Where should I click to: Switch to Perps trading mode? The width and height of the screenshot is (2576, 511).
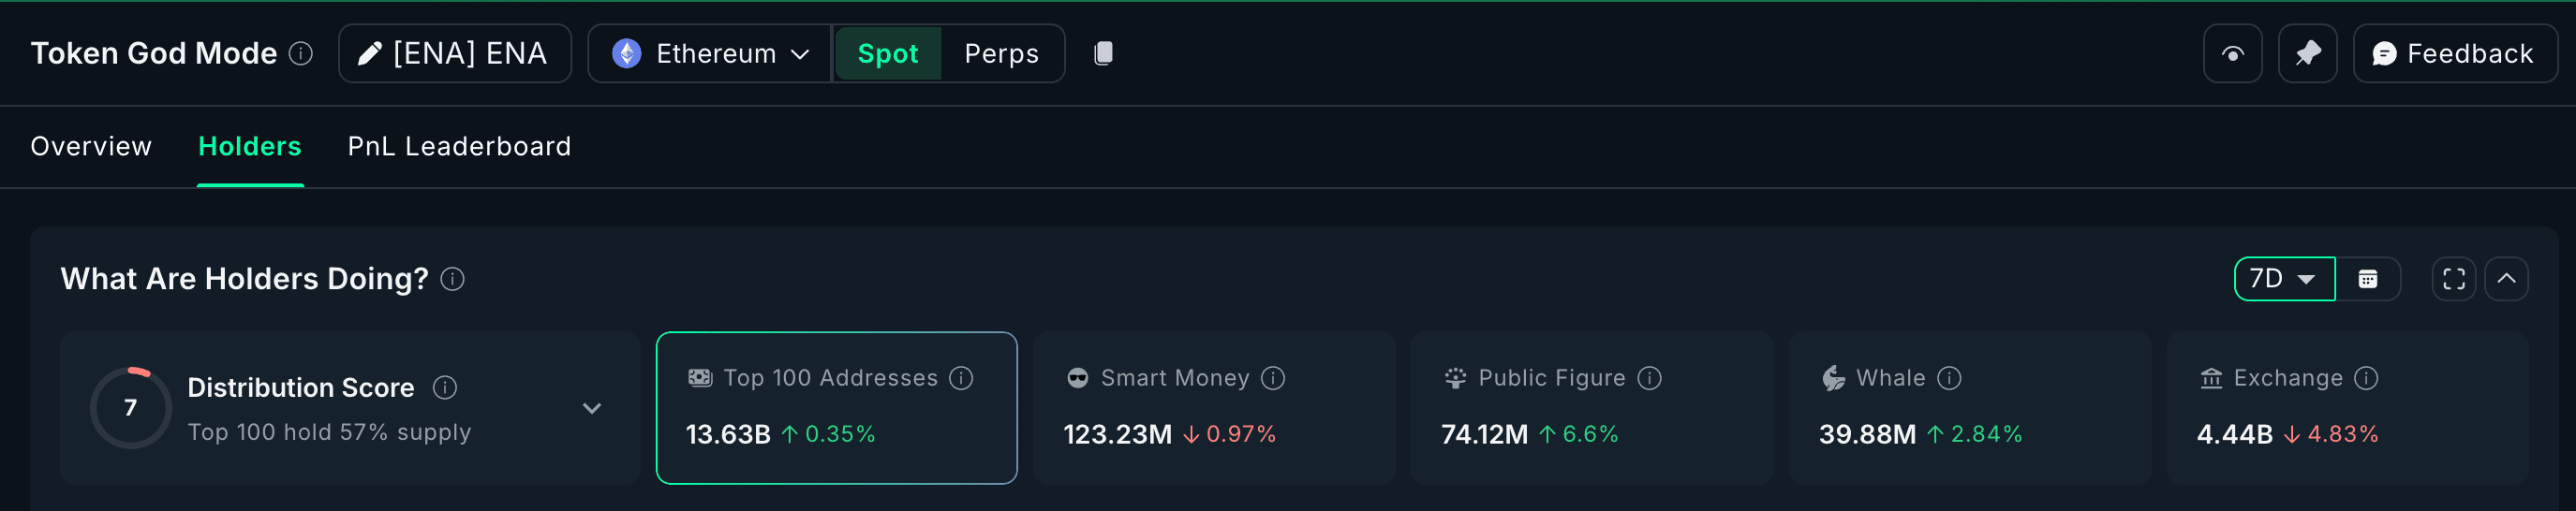point(1001,54)
